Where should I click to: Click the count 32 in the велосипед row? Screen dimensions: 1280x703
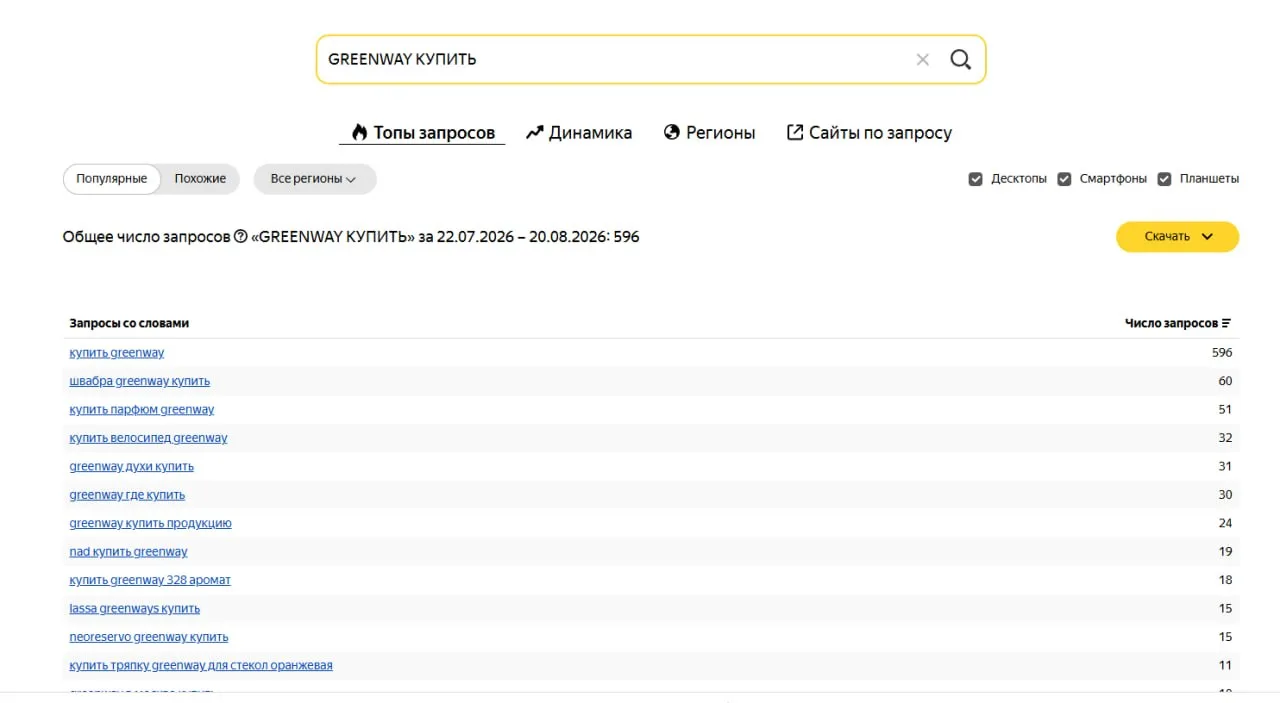(x=1225, y=438)
